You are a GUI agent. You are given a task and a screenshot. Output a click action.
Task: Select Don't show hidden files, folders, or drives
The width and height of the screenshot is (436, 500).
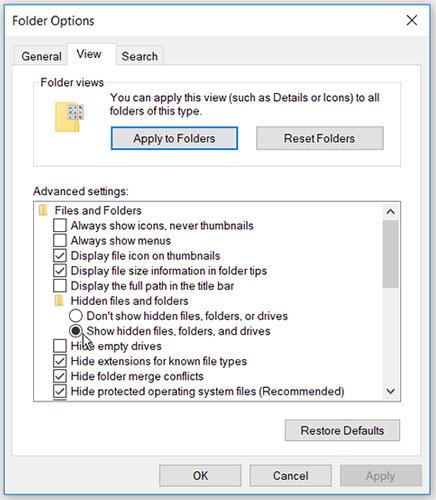76,316
